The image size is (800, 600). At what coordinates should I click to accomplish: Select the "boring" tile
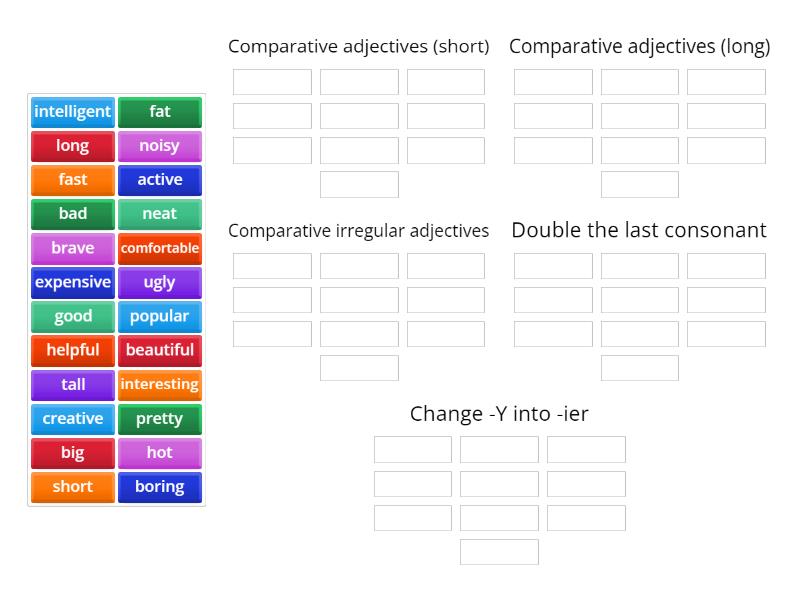click(x=160, y=487)
